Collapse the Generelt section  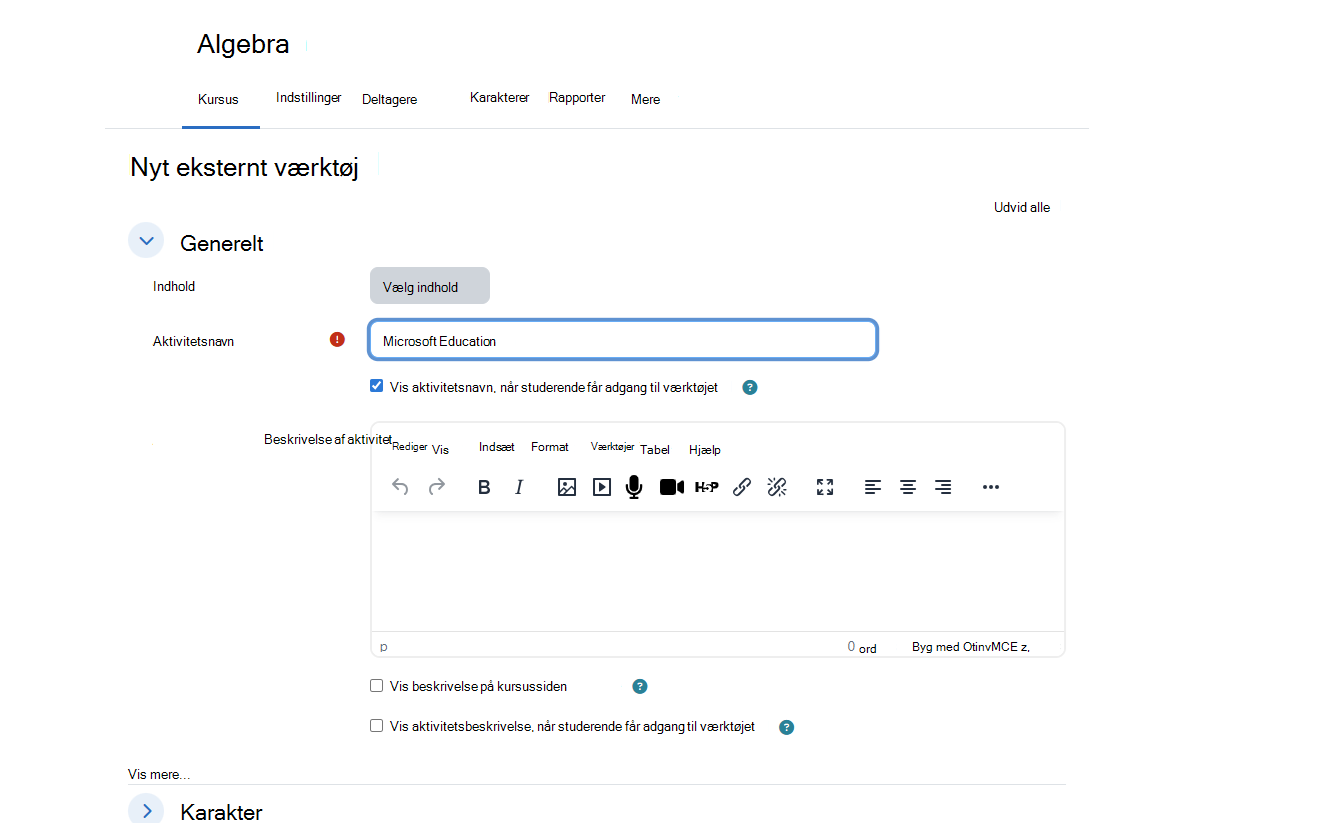146,241
